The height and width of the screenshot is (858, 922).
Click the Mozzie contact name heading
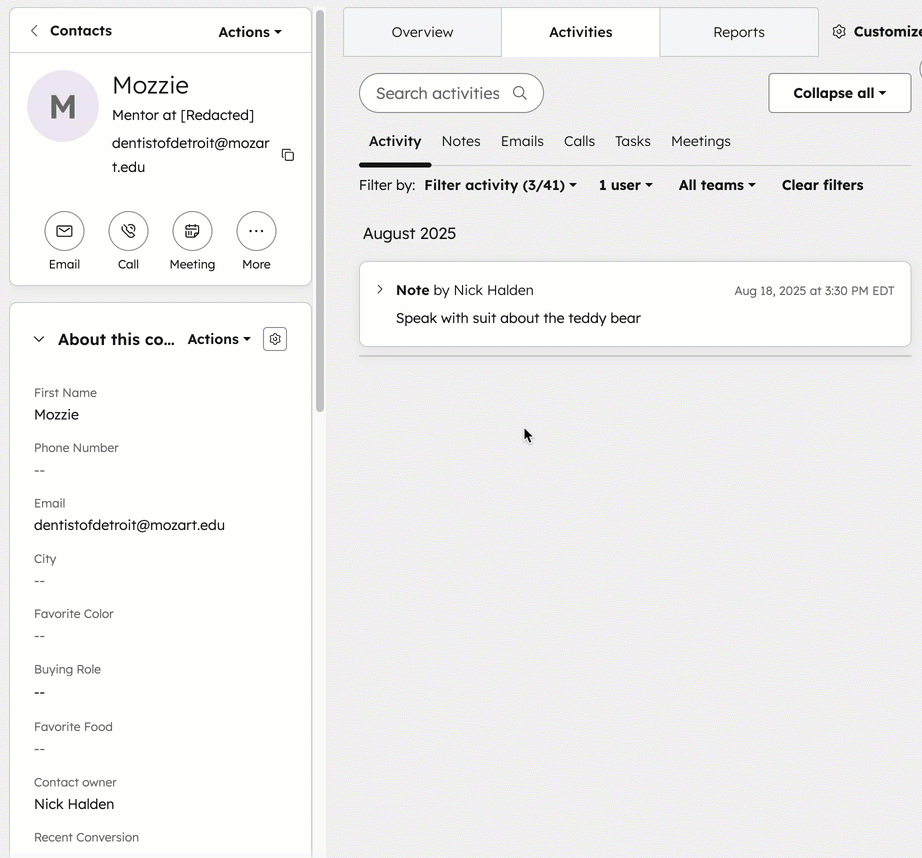click(x=151, y=85)
